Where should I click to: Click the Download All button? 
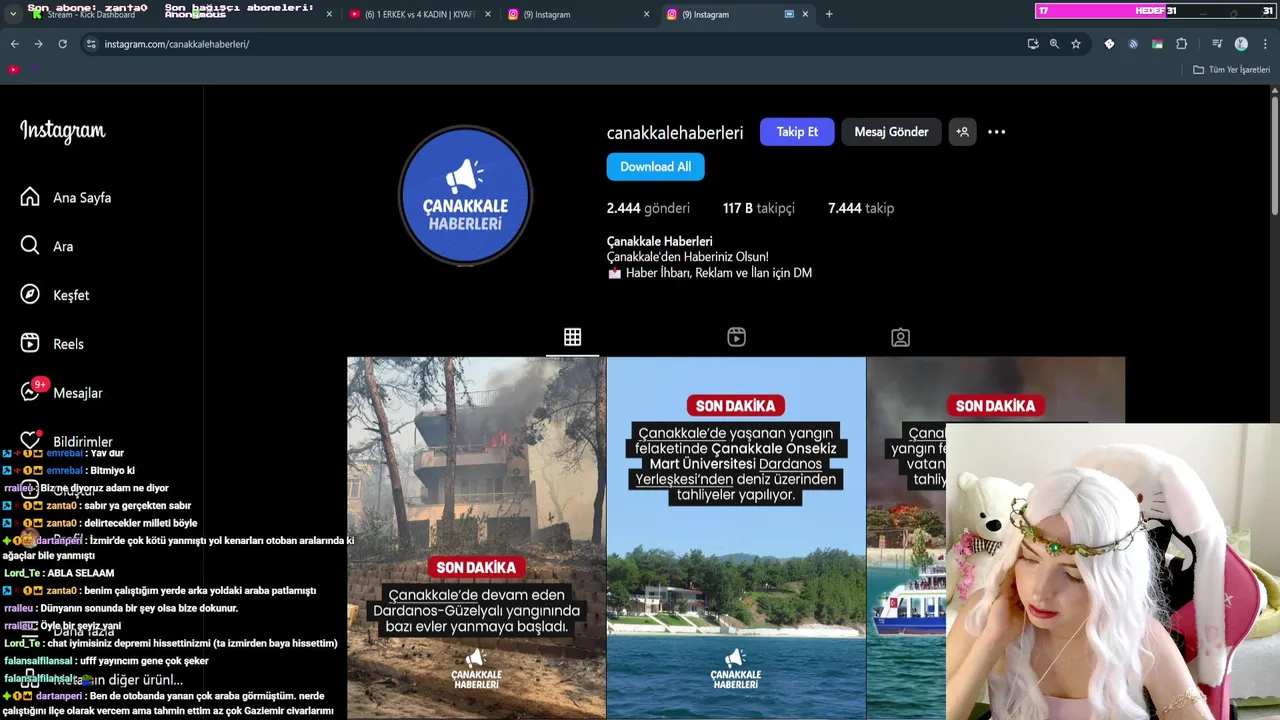655,167
